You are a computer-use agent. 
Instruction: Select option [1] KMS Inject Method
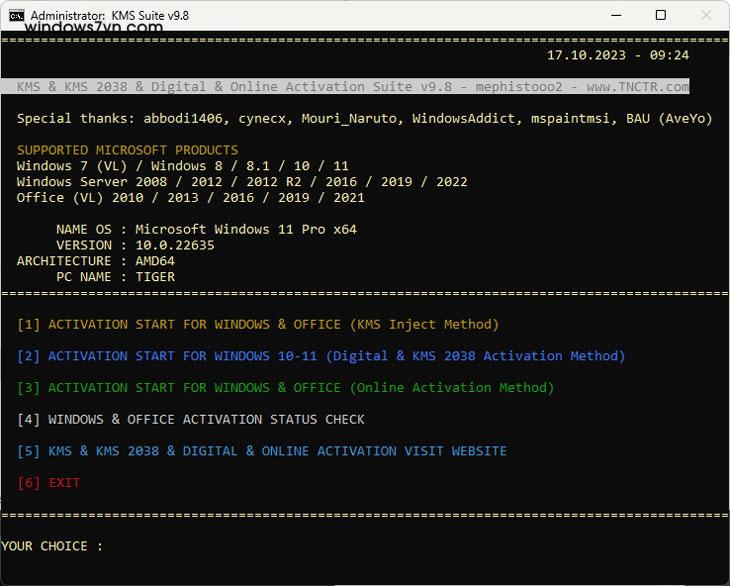(258, 324)
